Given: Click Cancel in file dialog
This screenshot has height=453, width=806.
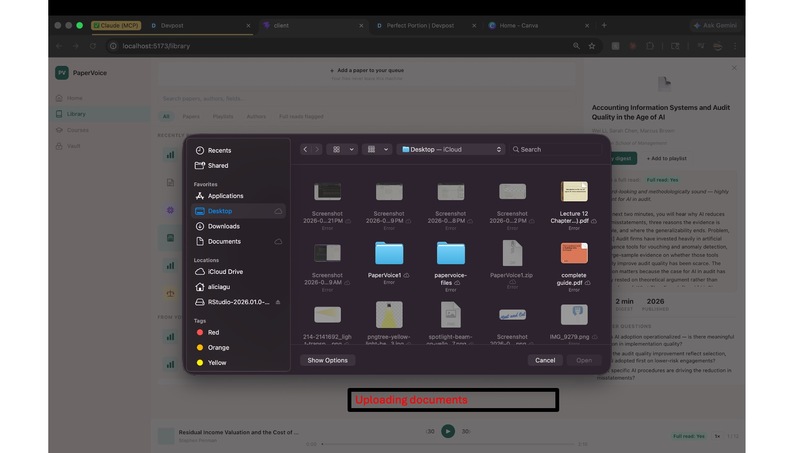Looking at the screenshot, I should (545, 360).
